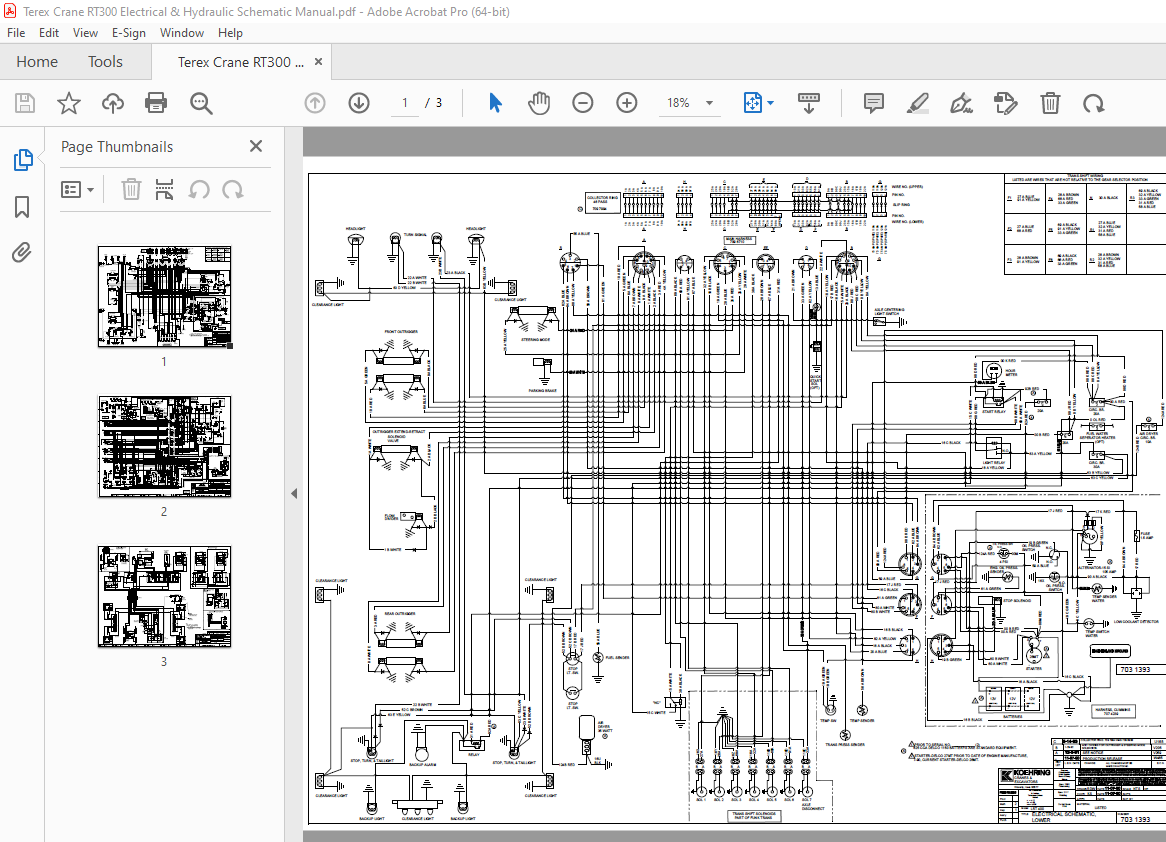Viewport: 1166px width, 842px height.
Task: Open the Sign document pen tool
Action: tap(962, 103)
